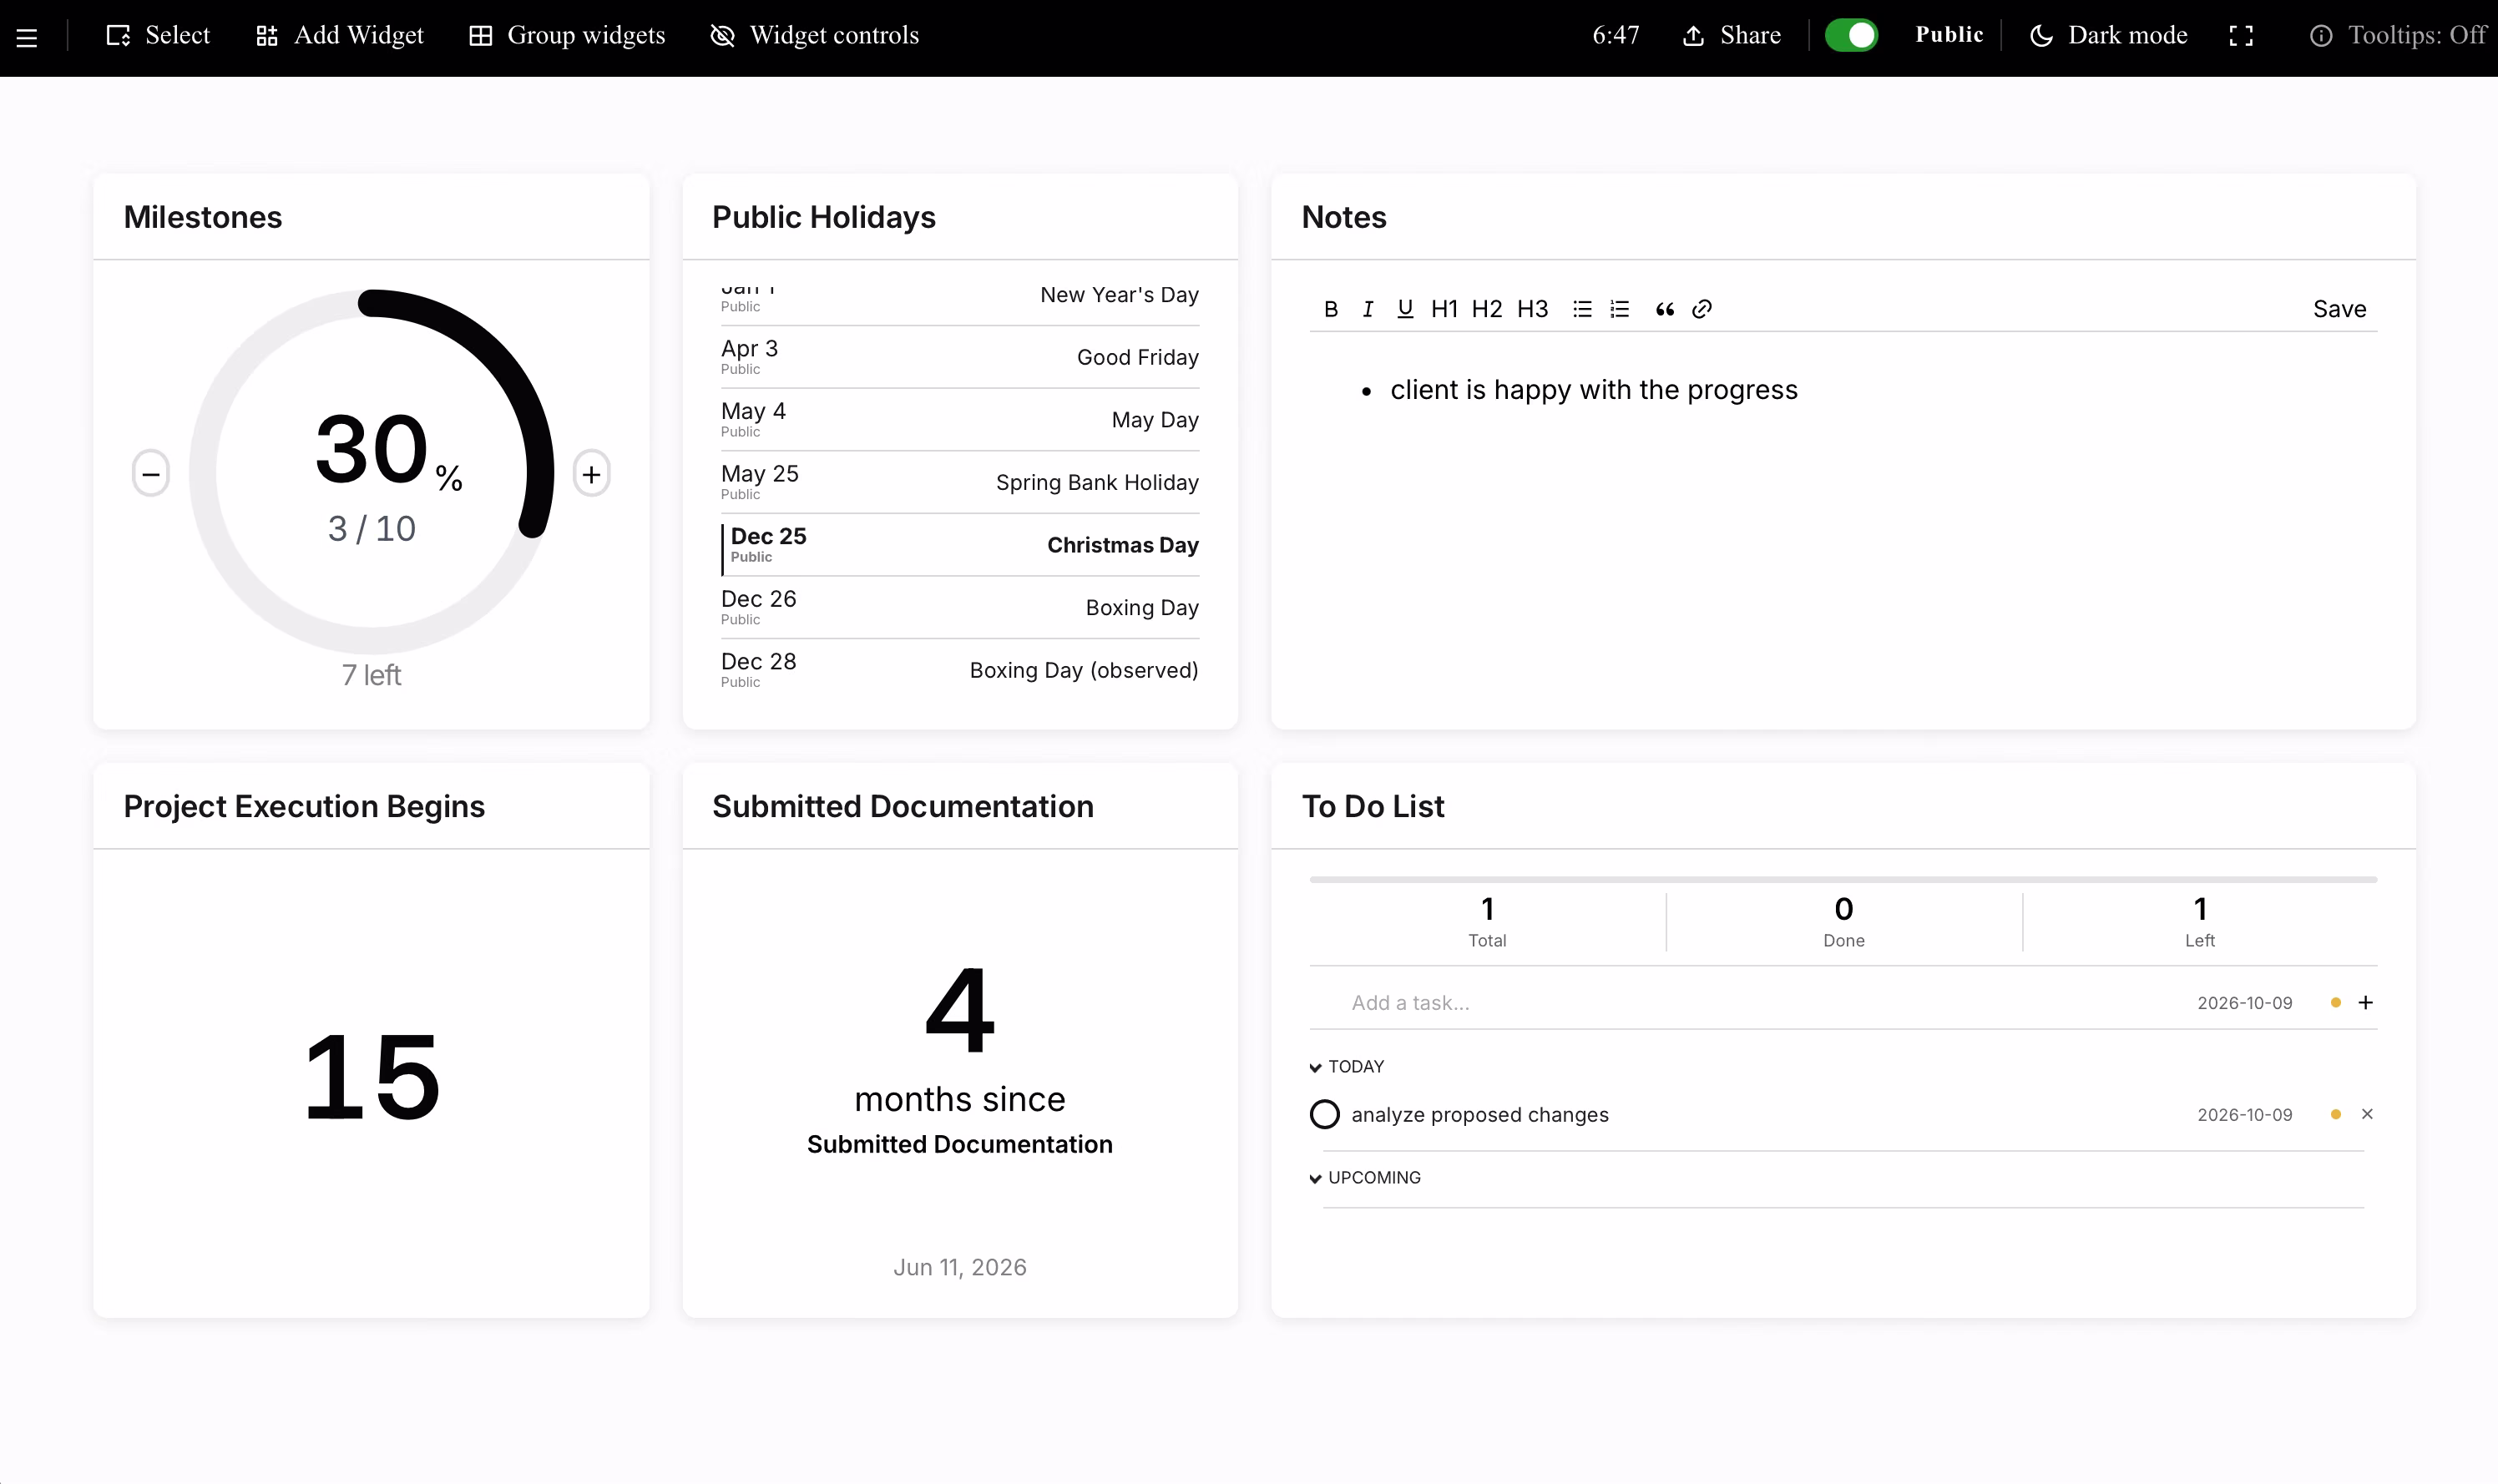Set Heading 3 style in Notes
The width and height of the screenshot is (2498, 1484).
(x=1532, y=309)
